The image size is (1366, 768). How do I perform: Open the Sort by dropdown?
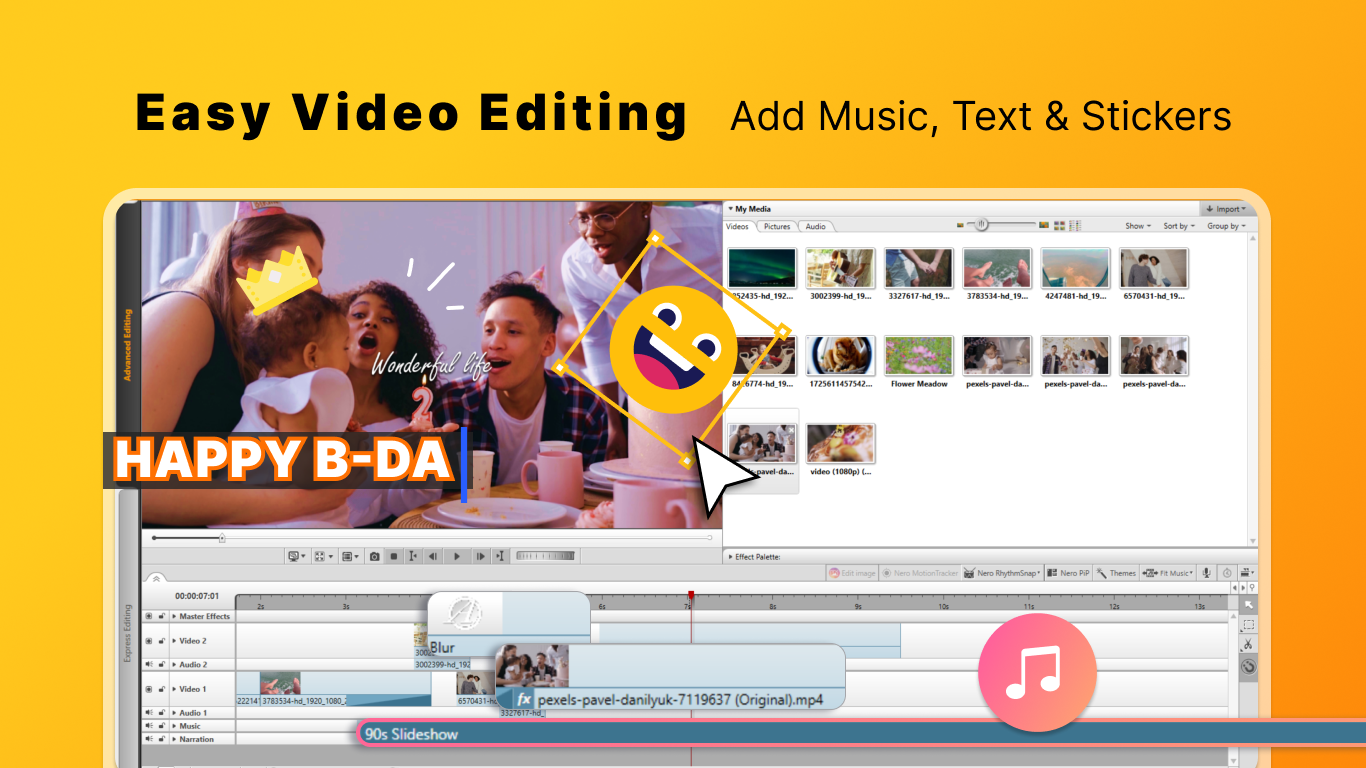1177,225
